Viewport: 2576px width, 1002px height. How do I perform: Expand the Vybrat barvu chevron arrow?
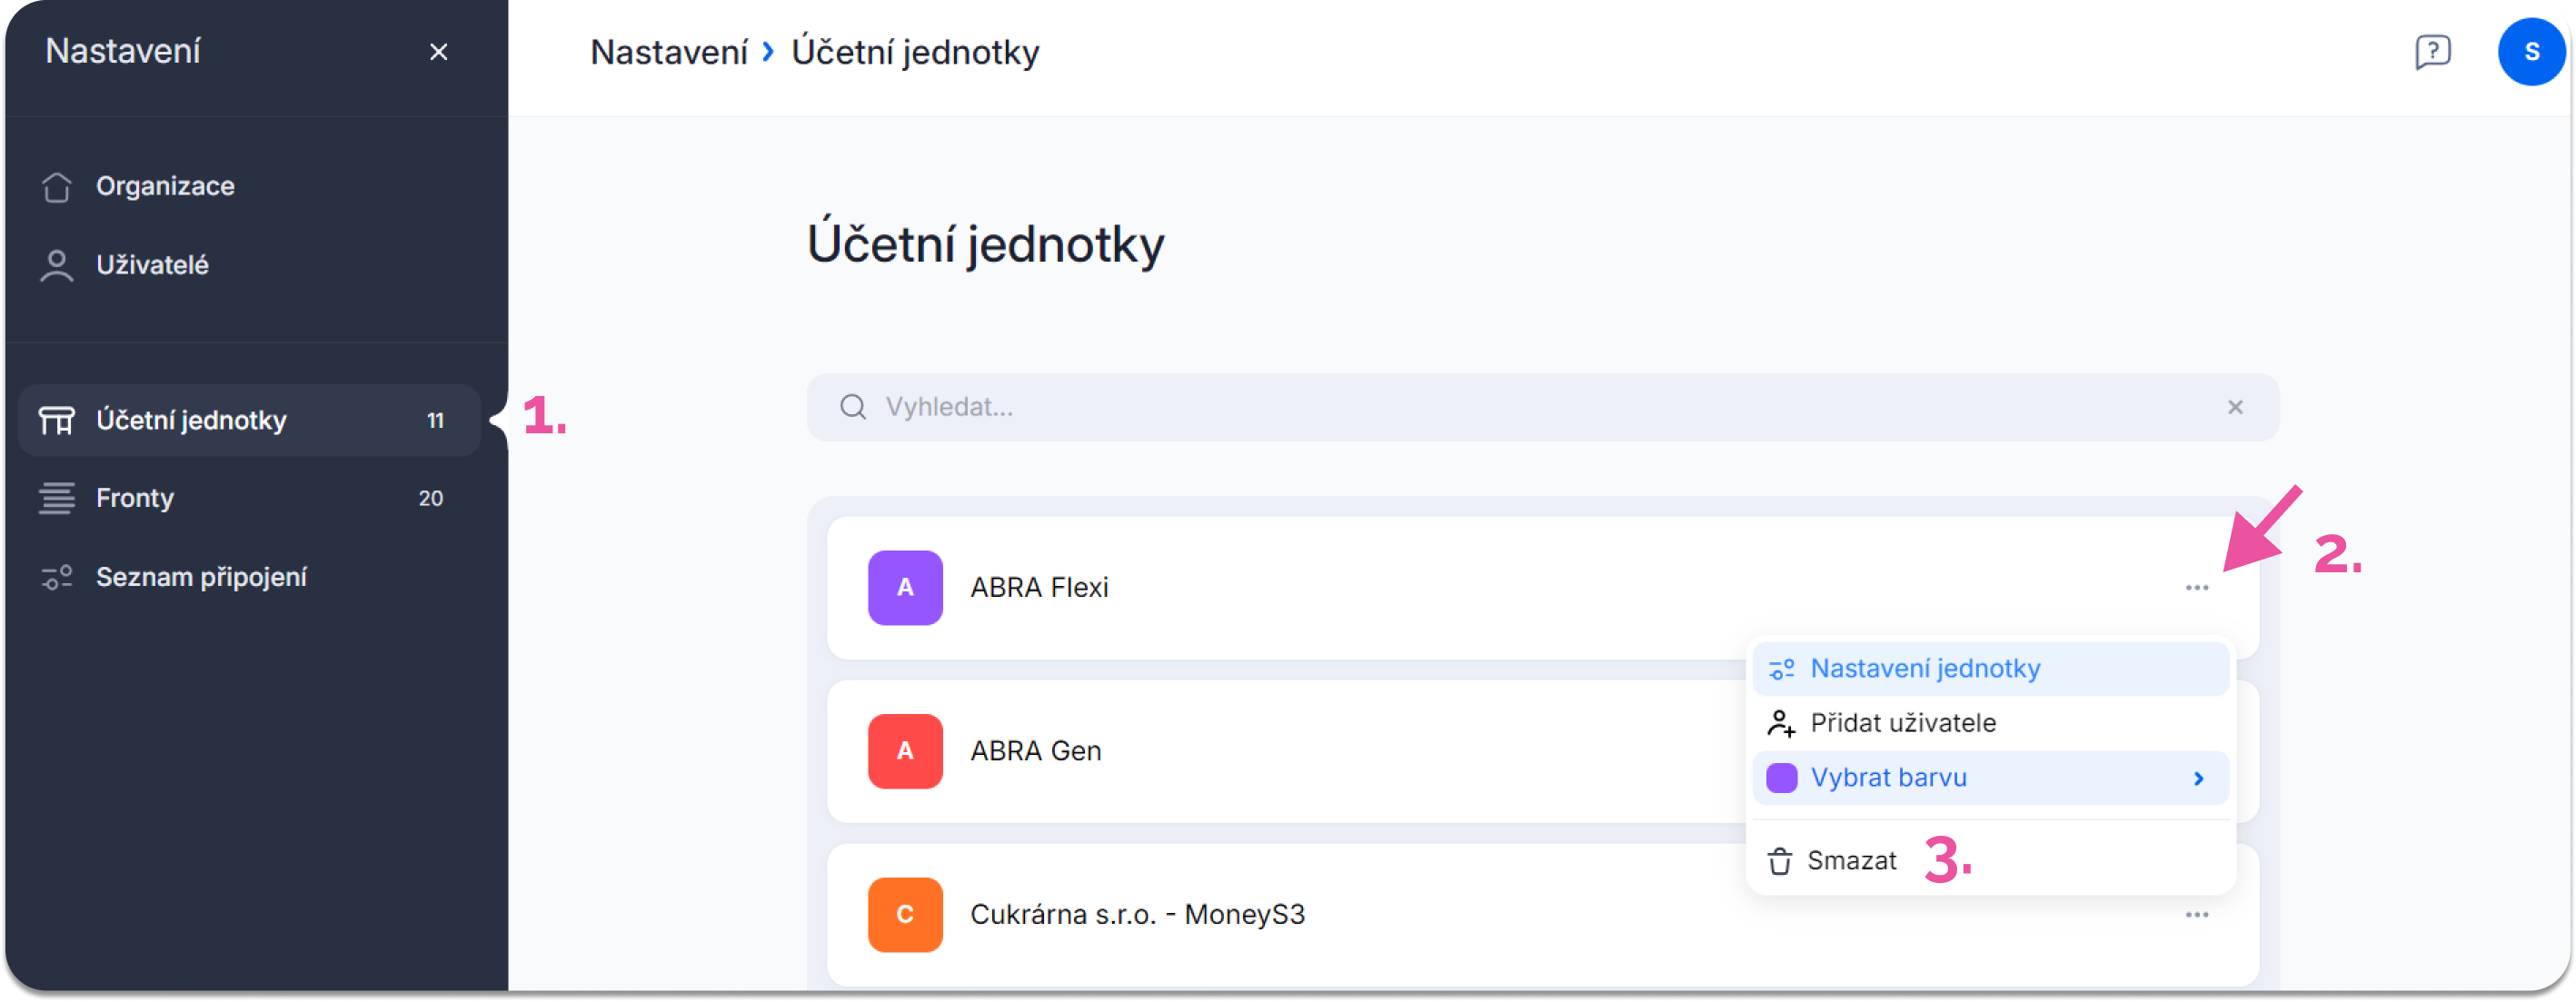click(x=2198, y=778)
